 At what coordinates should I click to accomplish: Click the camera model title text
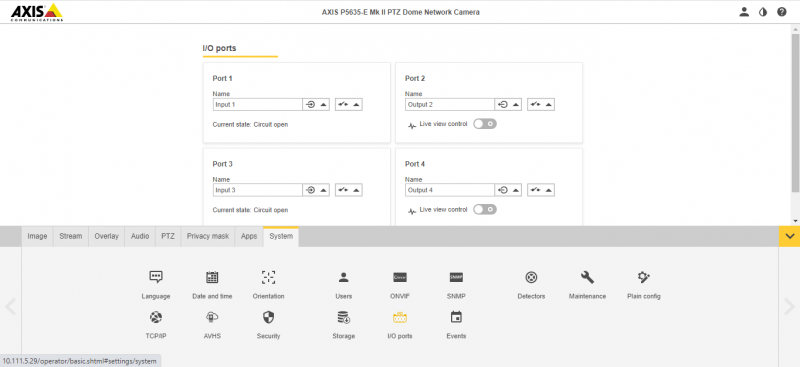[401, 12]
